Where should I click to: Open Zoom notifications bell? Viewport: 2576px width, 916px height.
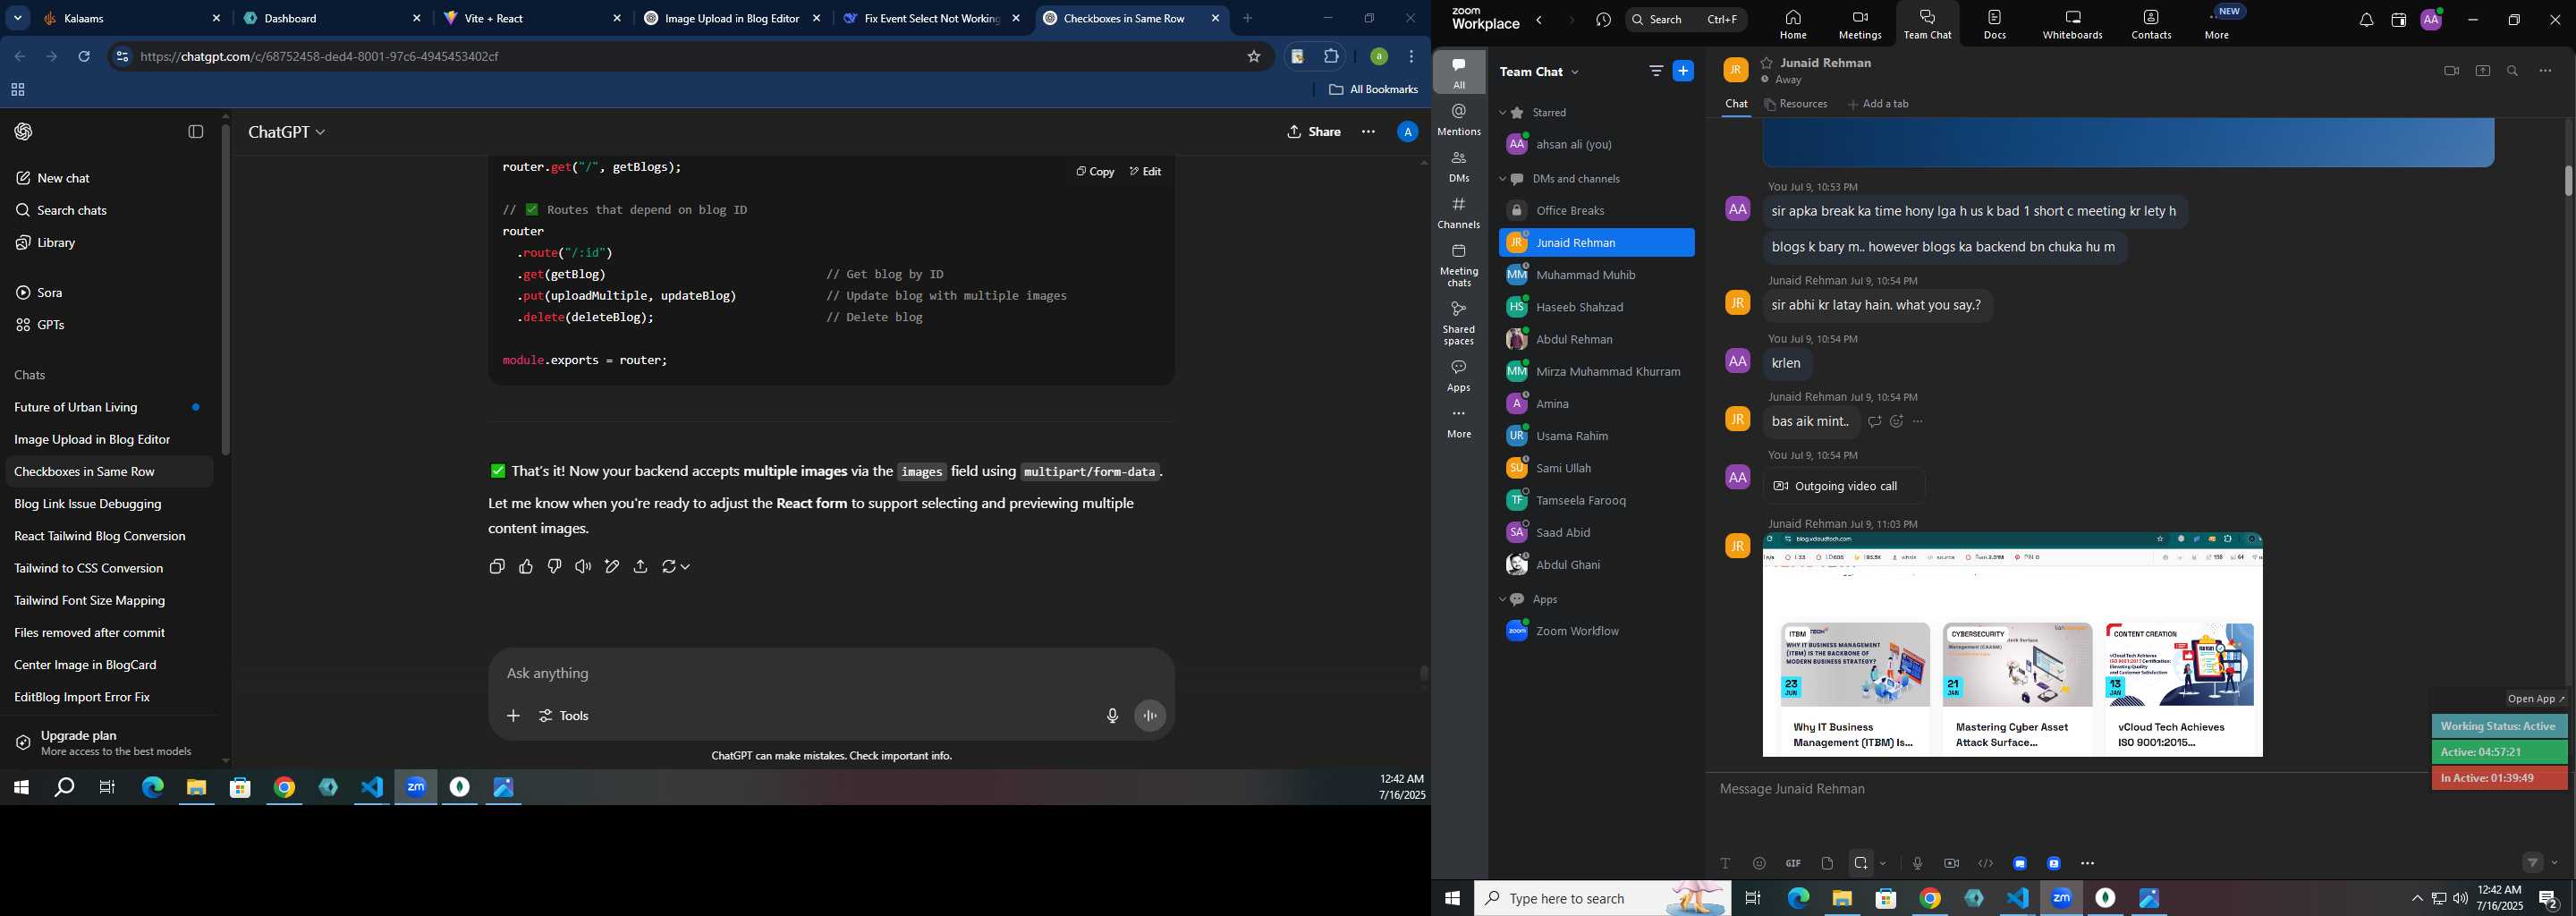[2366, 20]
